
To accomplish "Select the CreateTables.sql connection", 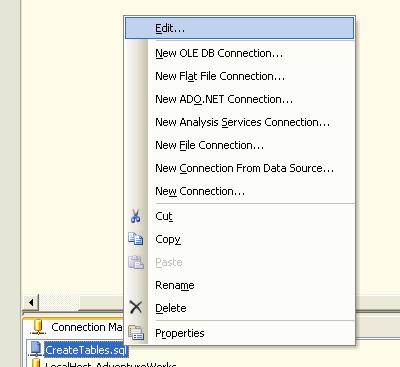I will pyautogui.click(x=86, y=350).
